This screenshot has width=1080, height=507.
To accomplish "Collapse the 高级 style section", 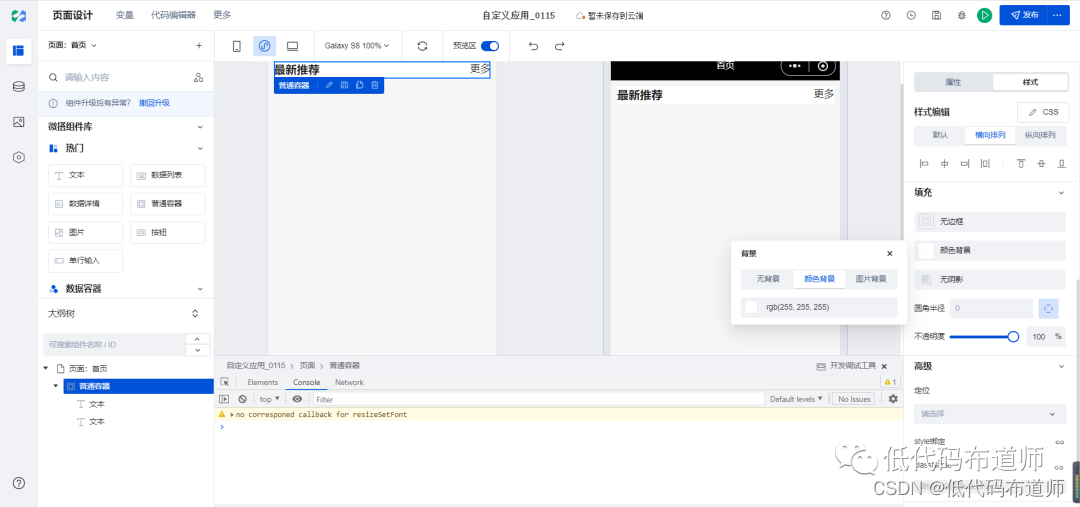I will (1061, 366).
